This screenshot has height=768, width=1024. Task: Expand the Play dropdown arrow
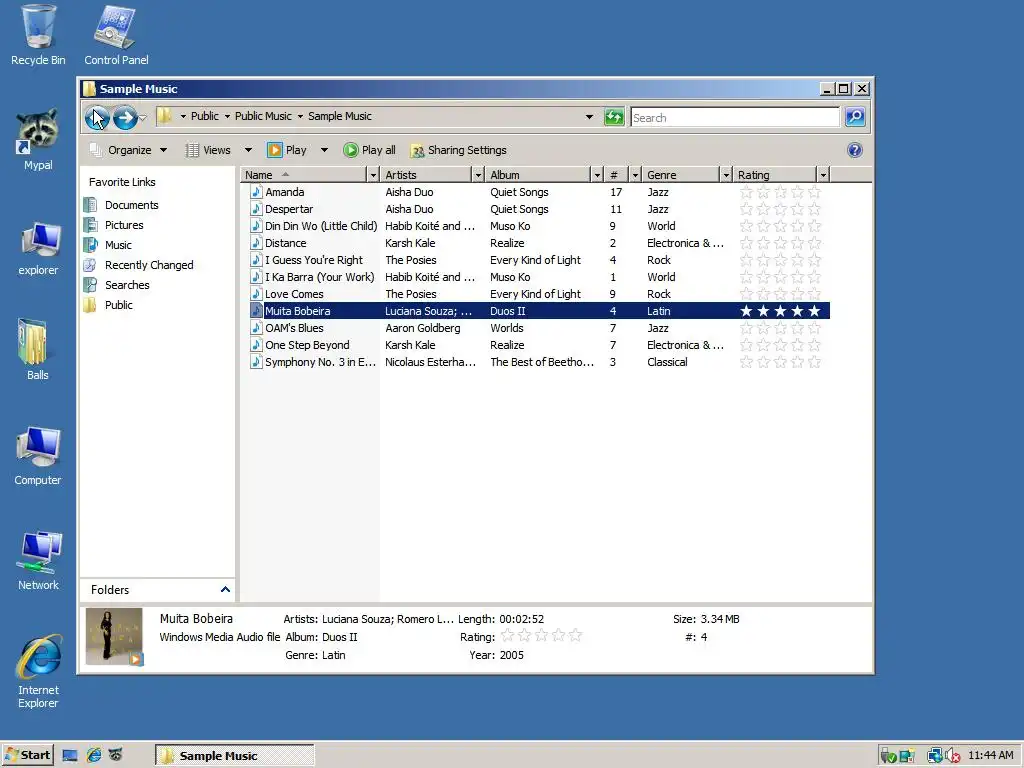pyautogui.click(x=324, y=150)
